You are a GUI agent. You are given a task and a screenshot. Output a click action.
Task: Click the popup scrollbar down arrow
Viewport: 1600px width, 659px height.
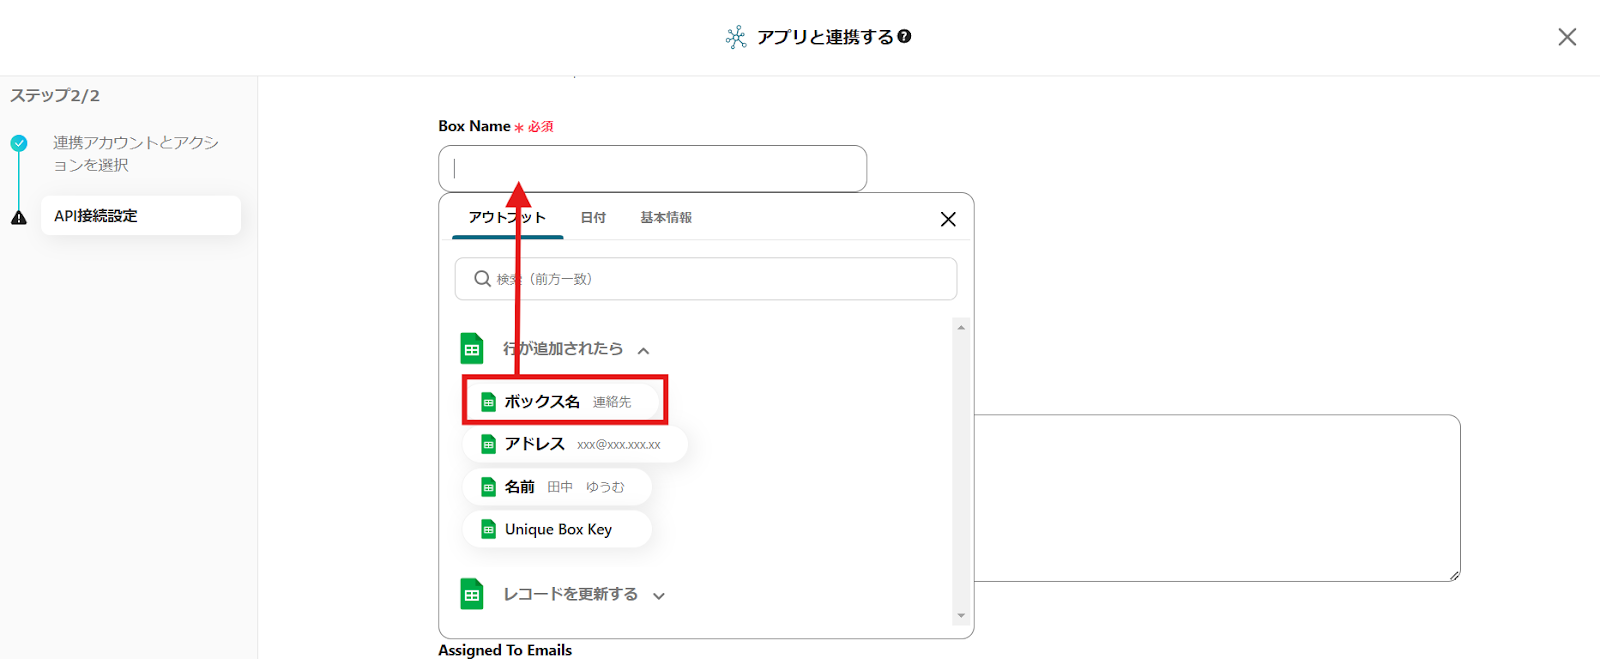coord(961,616)
